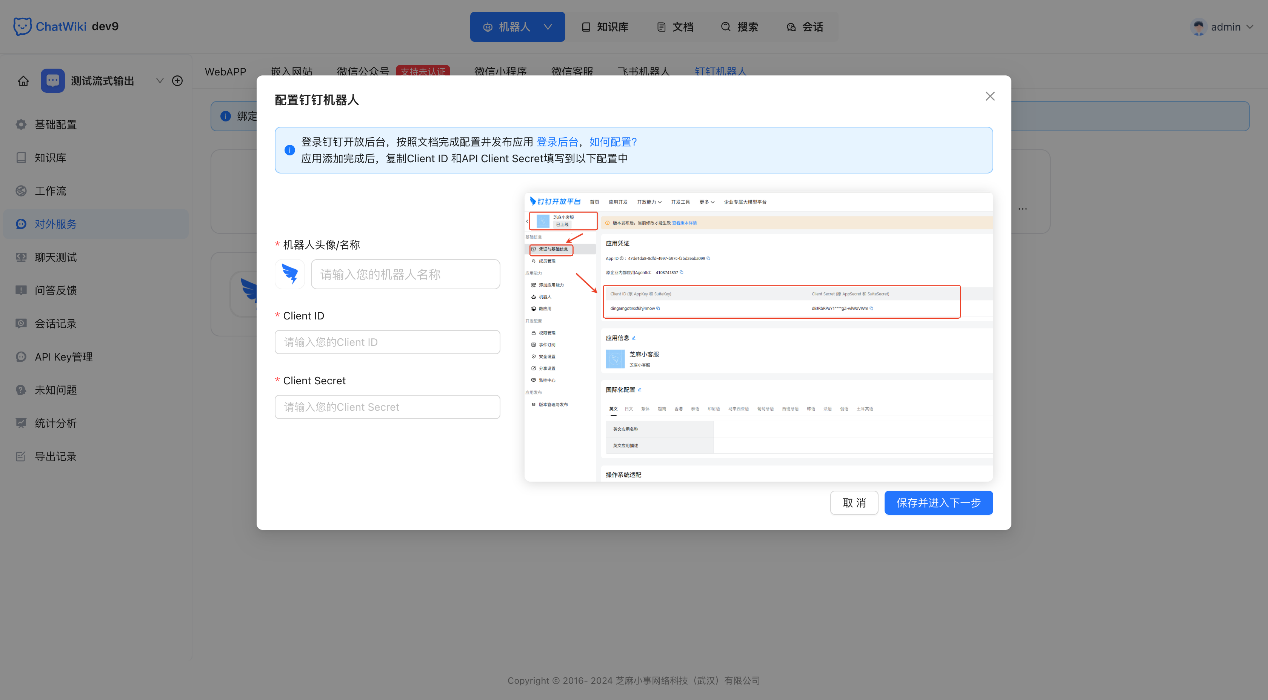Click the 对外服务 sidebar icon
The height and width of the screenshot is (700, 1268).
pos(21,224)
